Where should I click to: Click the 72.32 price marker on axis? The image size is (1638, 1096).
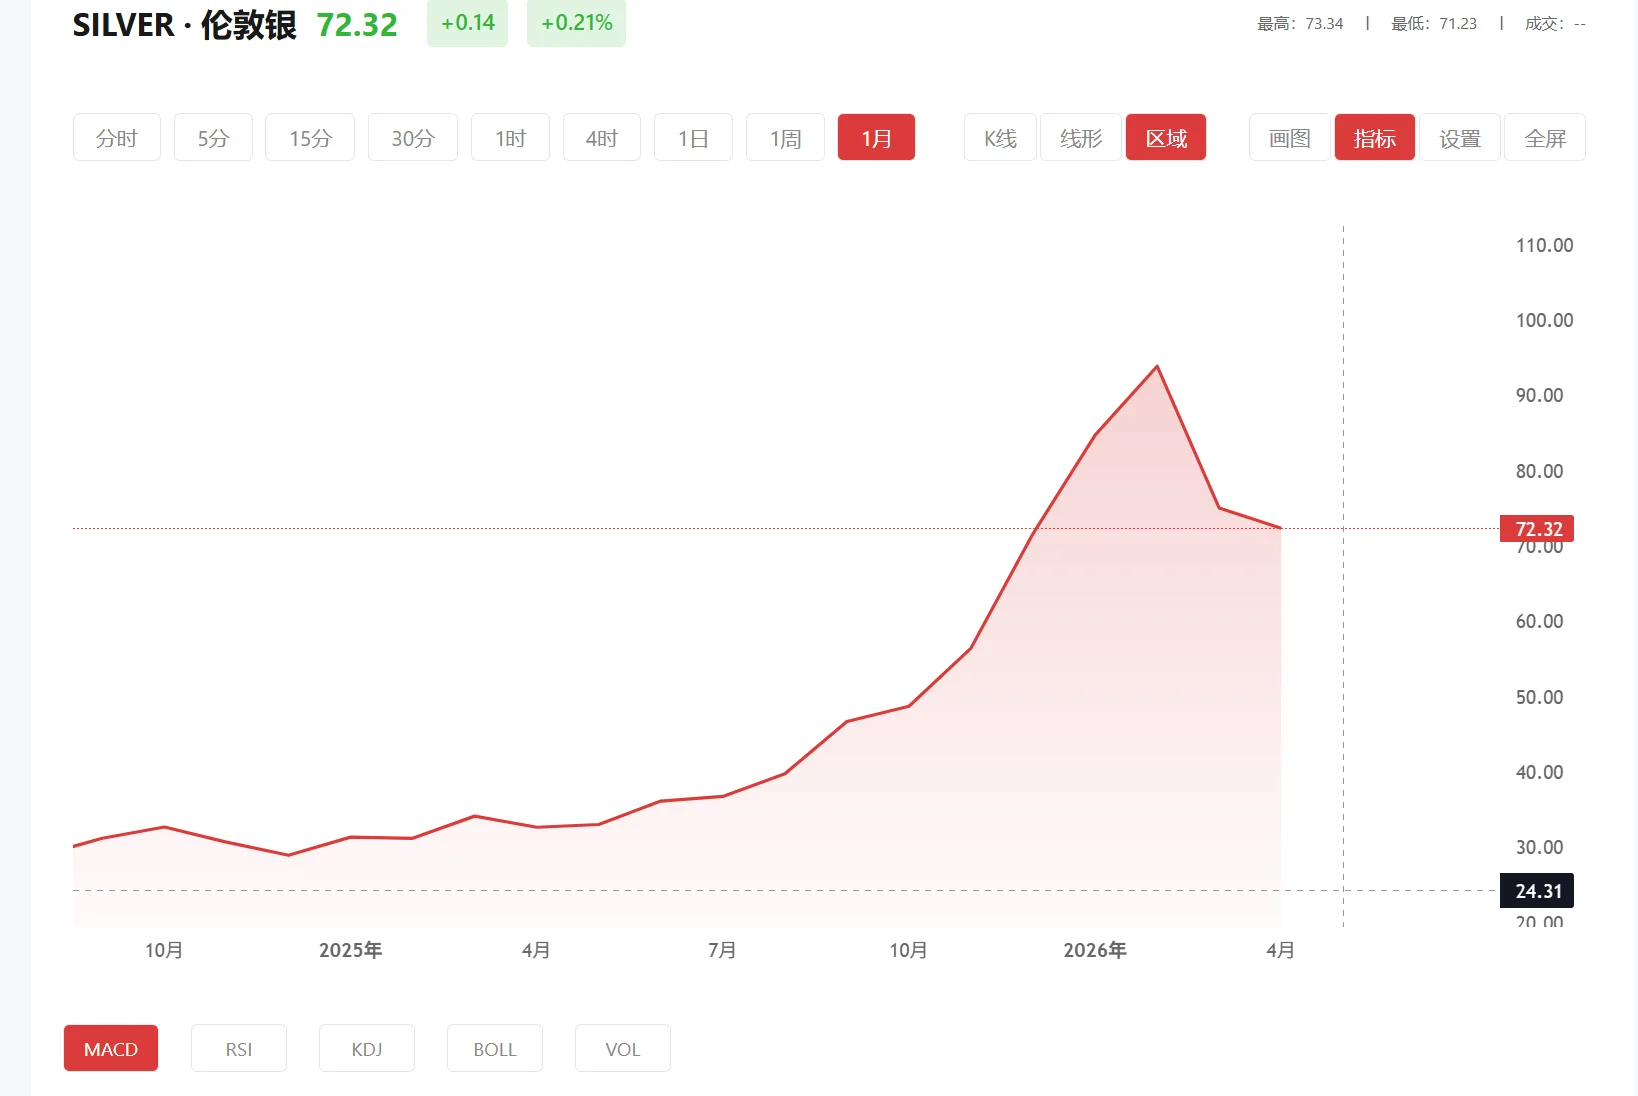click(x=1537, y=528)
